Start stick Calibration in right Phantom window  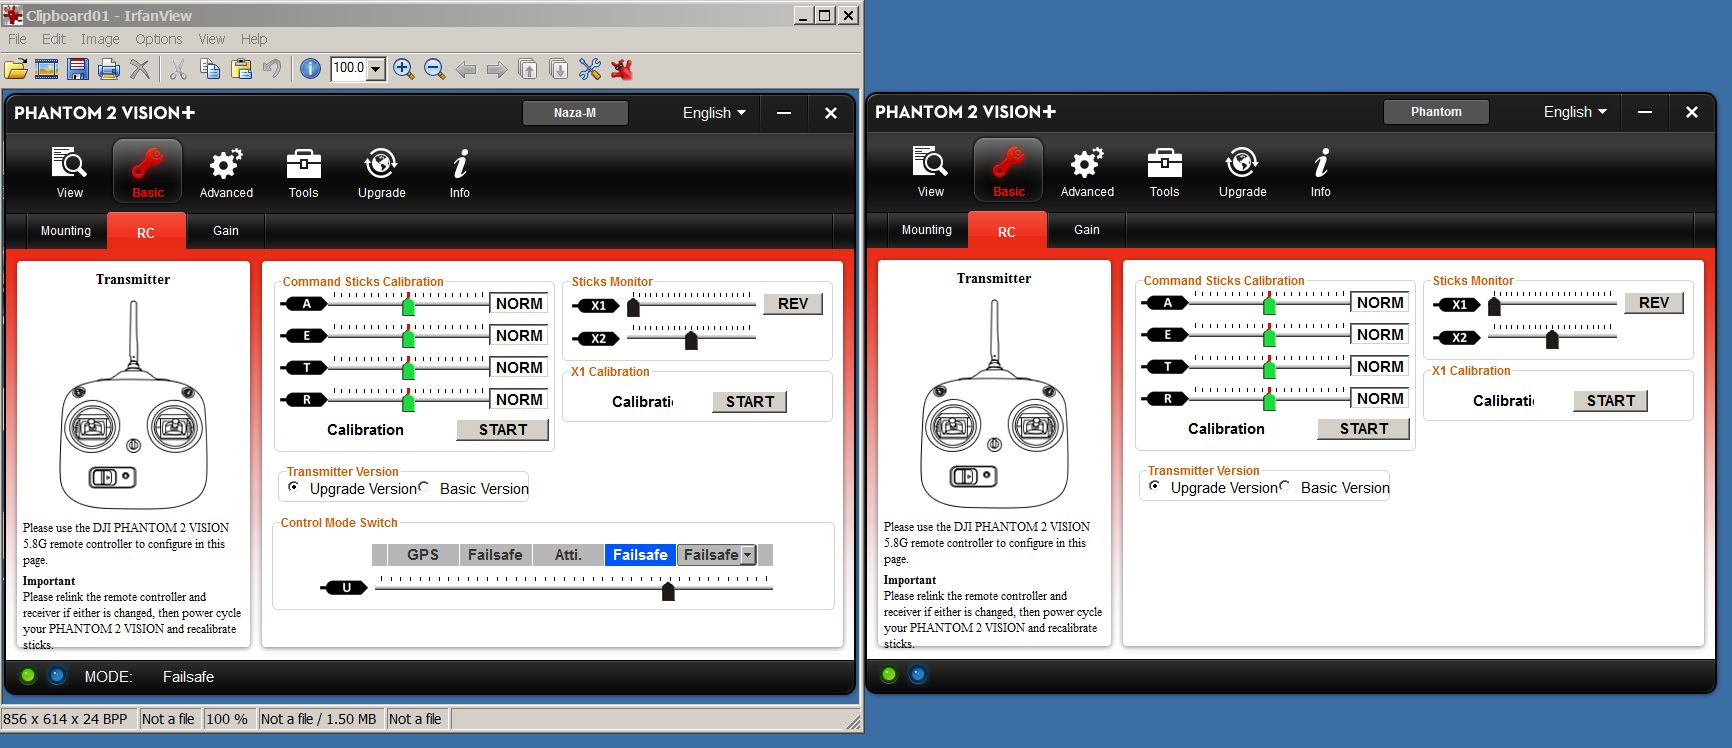coord(1364,429)
